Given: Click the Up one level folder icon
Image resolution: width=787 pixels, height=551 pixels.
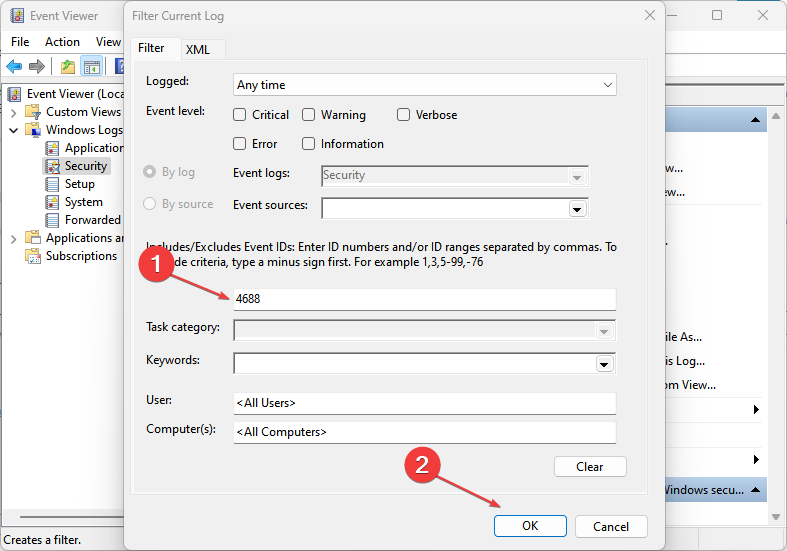Looking at the screenshot, I should 67,66.
